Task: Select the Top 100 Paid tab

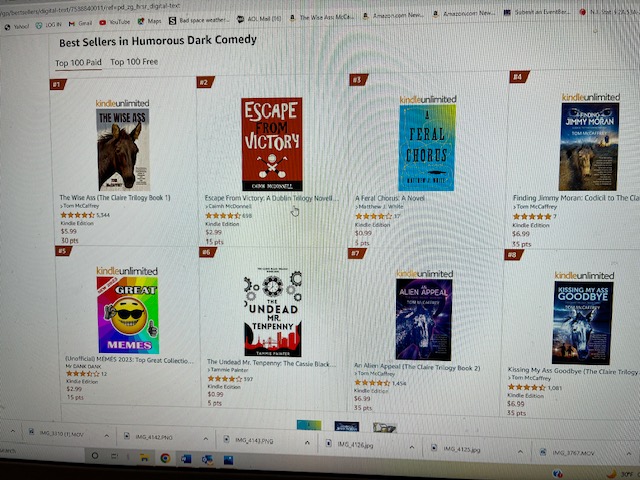Action: 78,63
